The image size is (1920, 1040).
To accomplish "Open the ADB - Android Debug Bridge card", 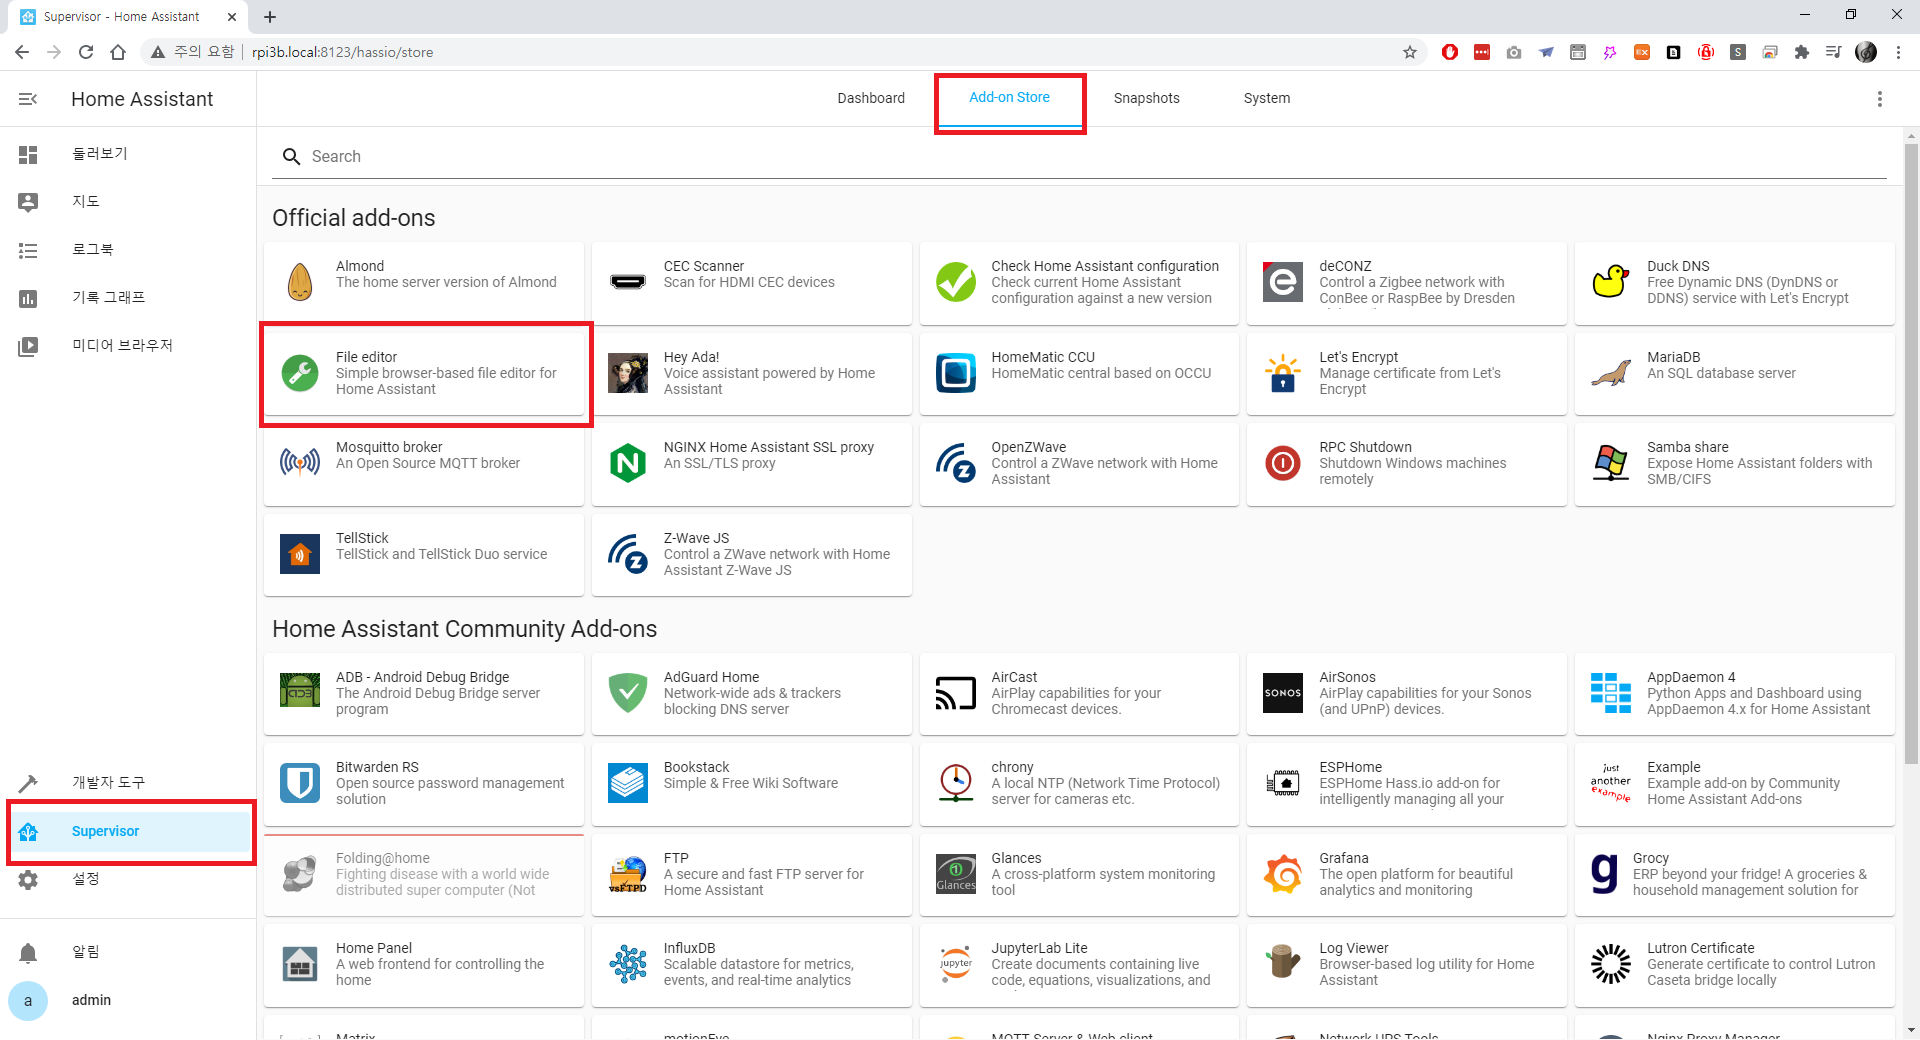I will tap(424, 694).
